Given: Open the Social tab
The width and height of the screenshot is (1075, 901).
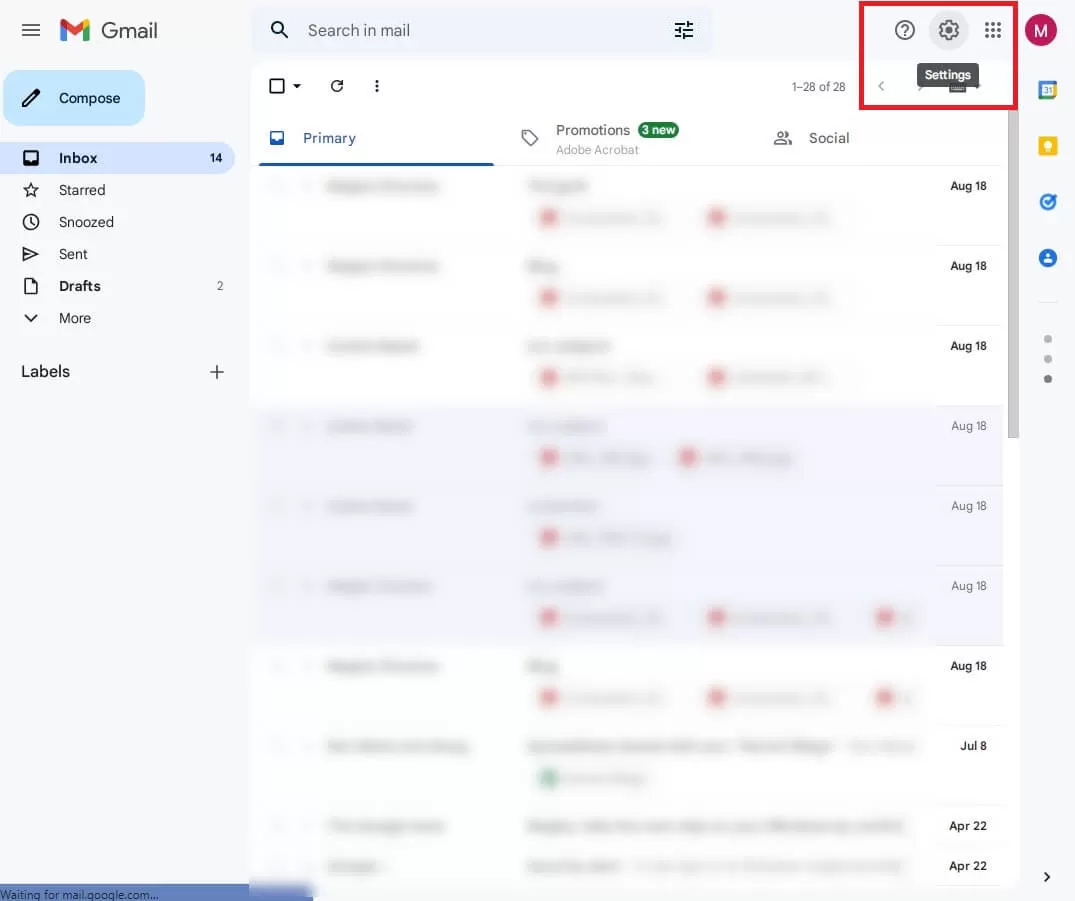Looking at the screenshot, I should pos(828,138).
